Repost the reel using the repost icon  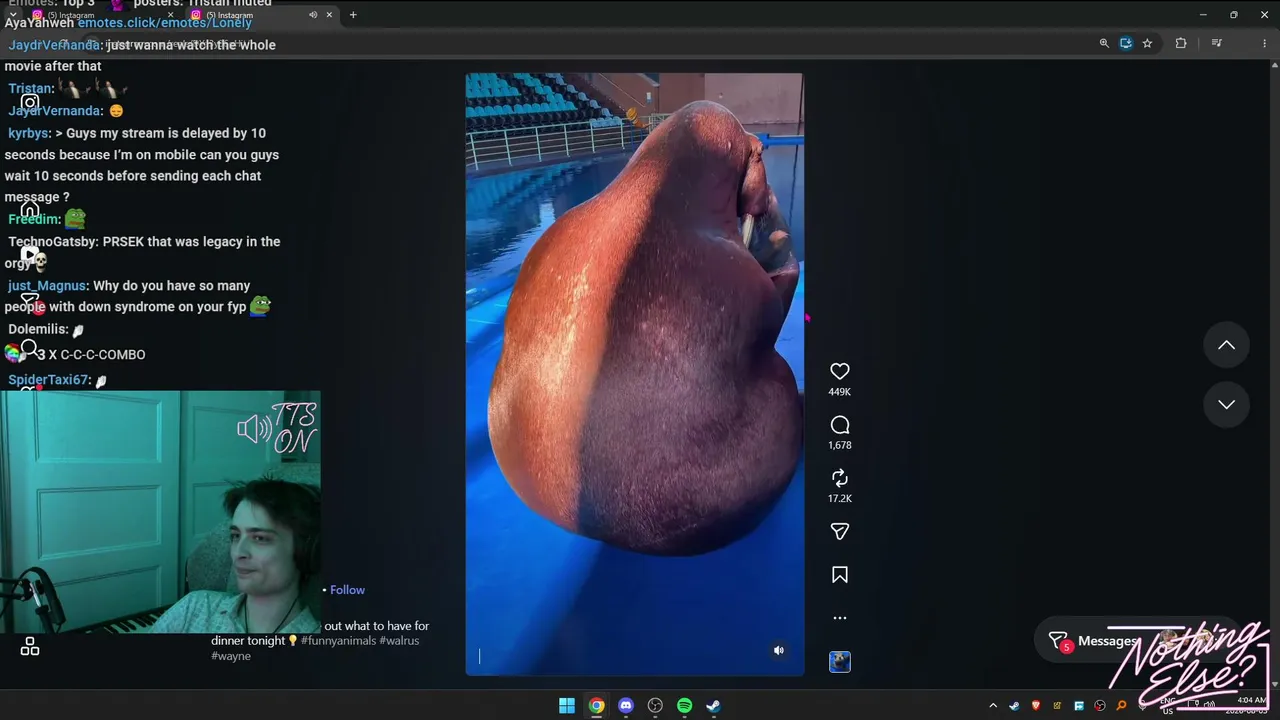tap(840, 478)
